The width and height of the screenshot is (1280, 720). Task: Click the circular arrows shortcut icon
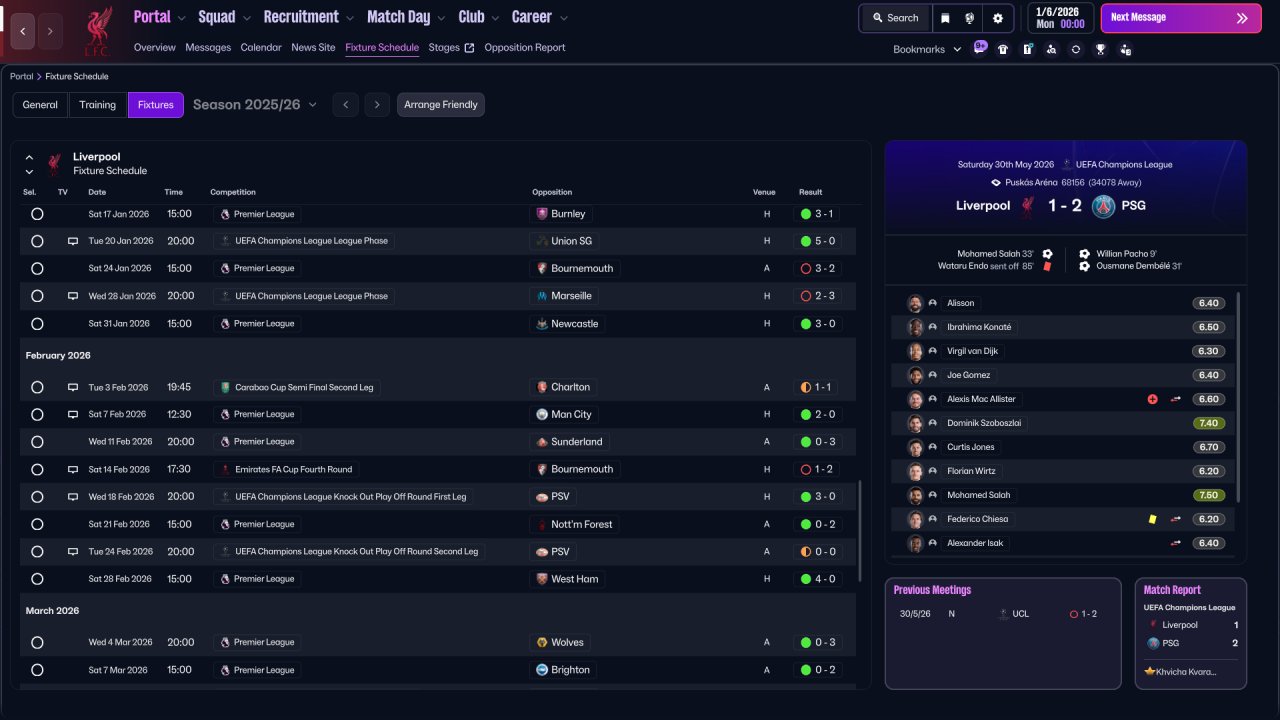[1075, 49]
